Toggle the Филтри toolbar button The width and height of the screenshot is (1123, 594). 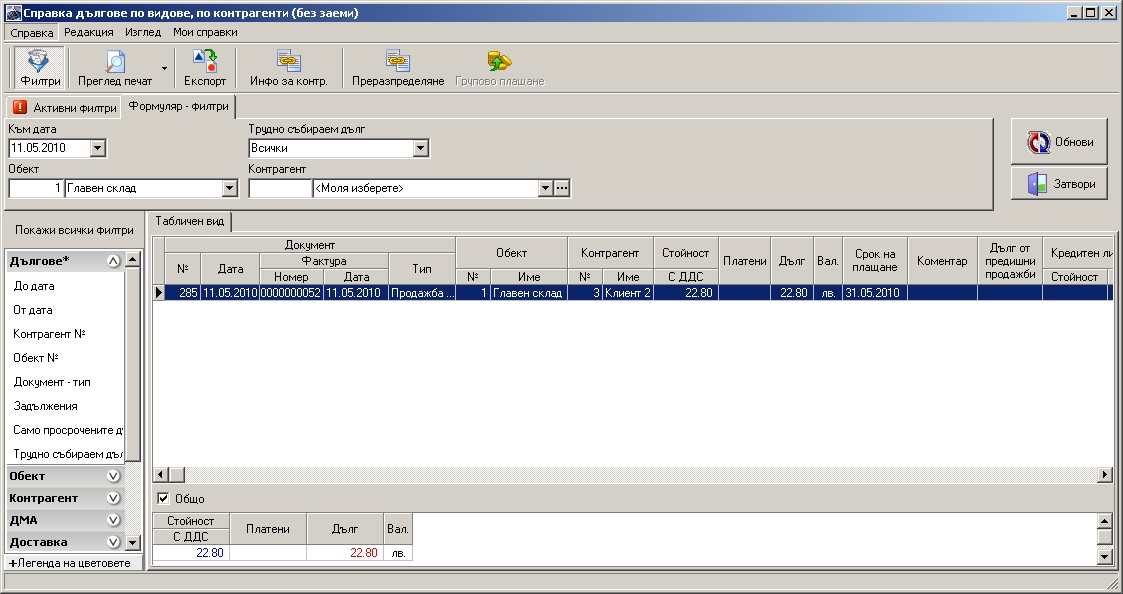39,68
